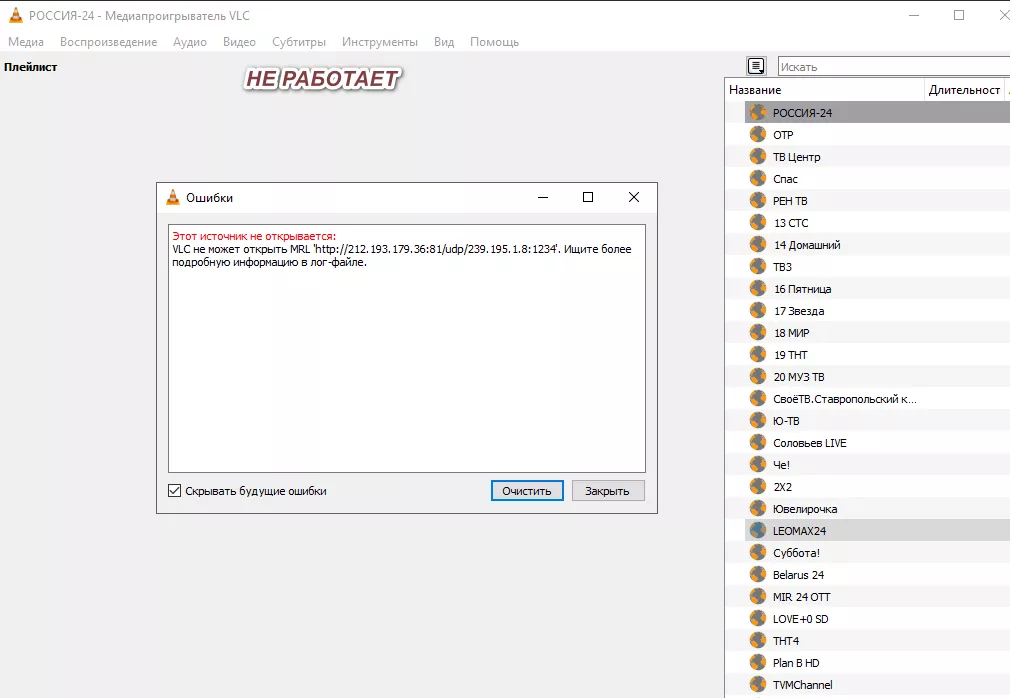Image resolution: width=1010 pixels, height=698 pixels.
Task: Open the Помощь menu
Action: [494, 42]
